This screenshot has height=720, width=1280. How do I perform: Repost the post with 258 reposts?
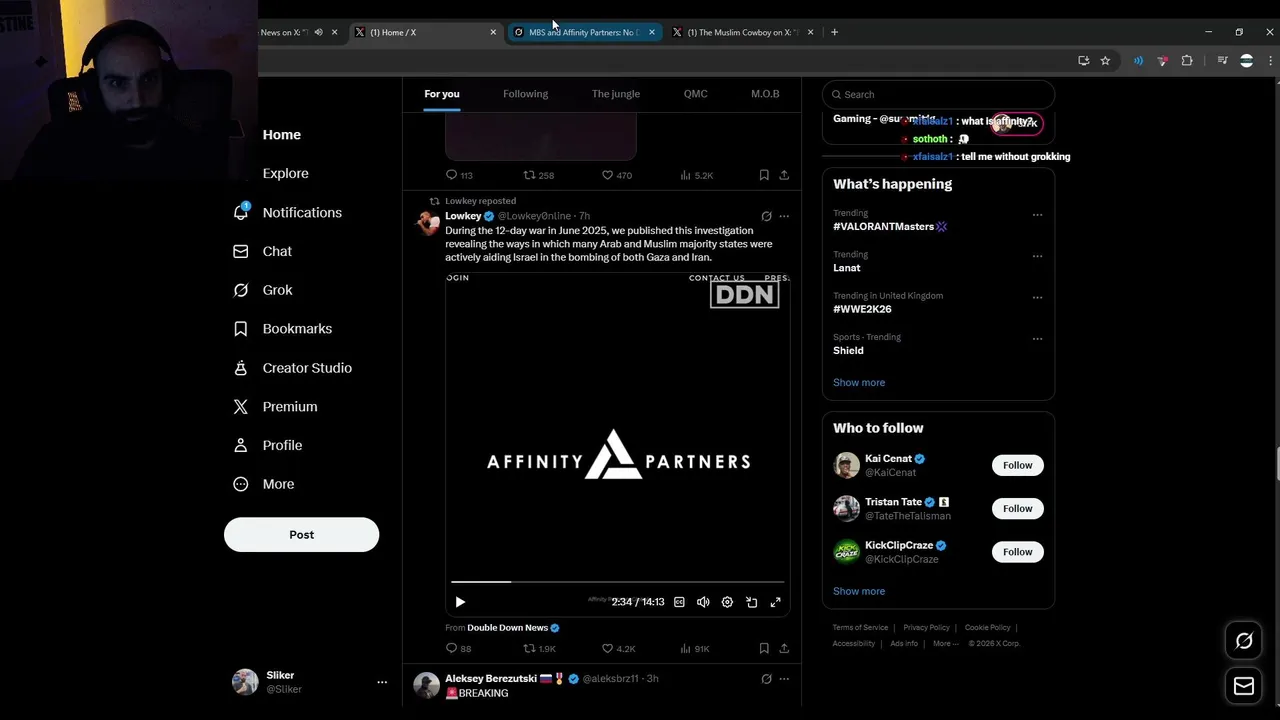539,175
